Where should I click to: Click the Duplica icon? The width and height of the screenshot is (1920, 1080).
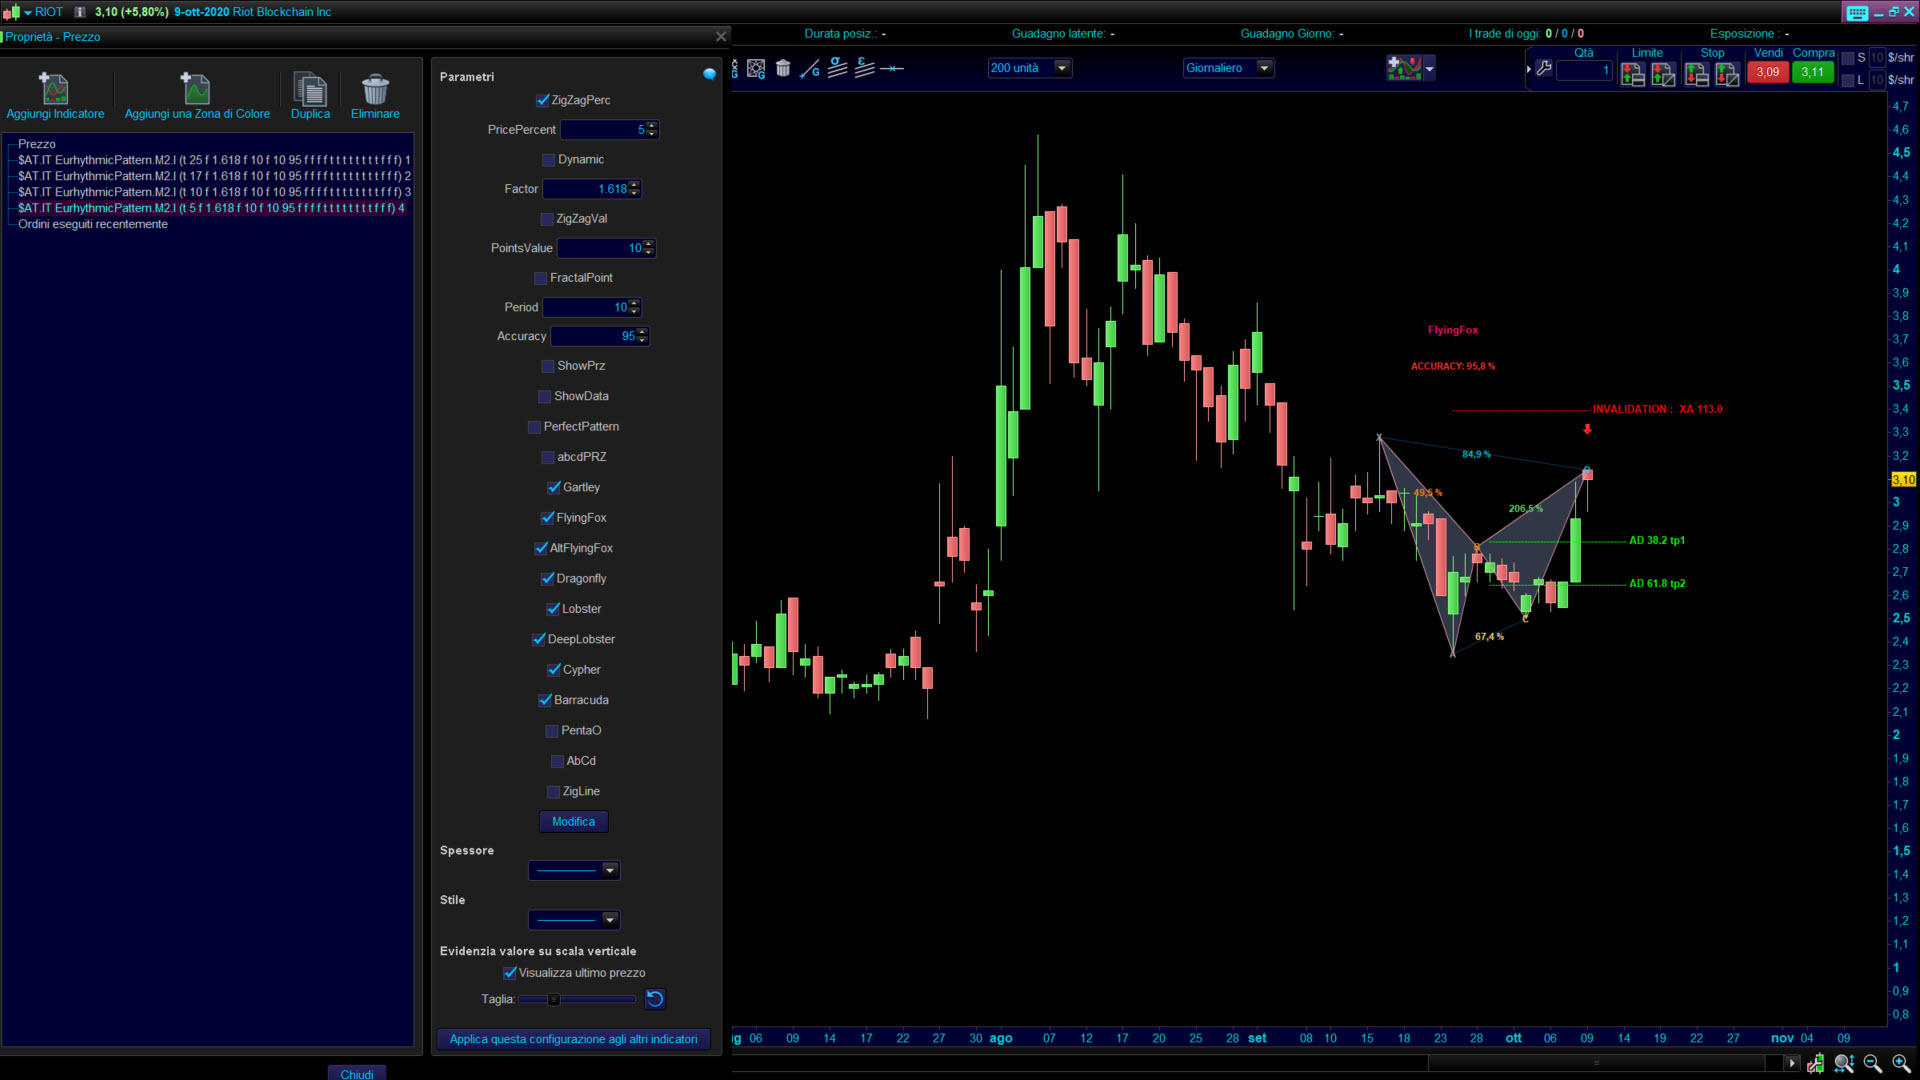310,90
